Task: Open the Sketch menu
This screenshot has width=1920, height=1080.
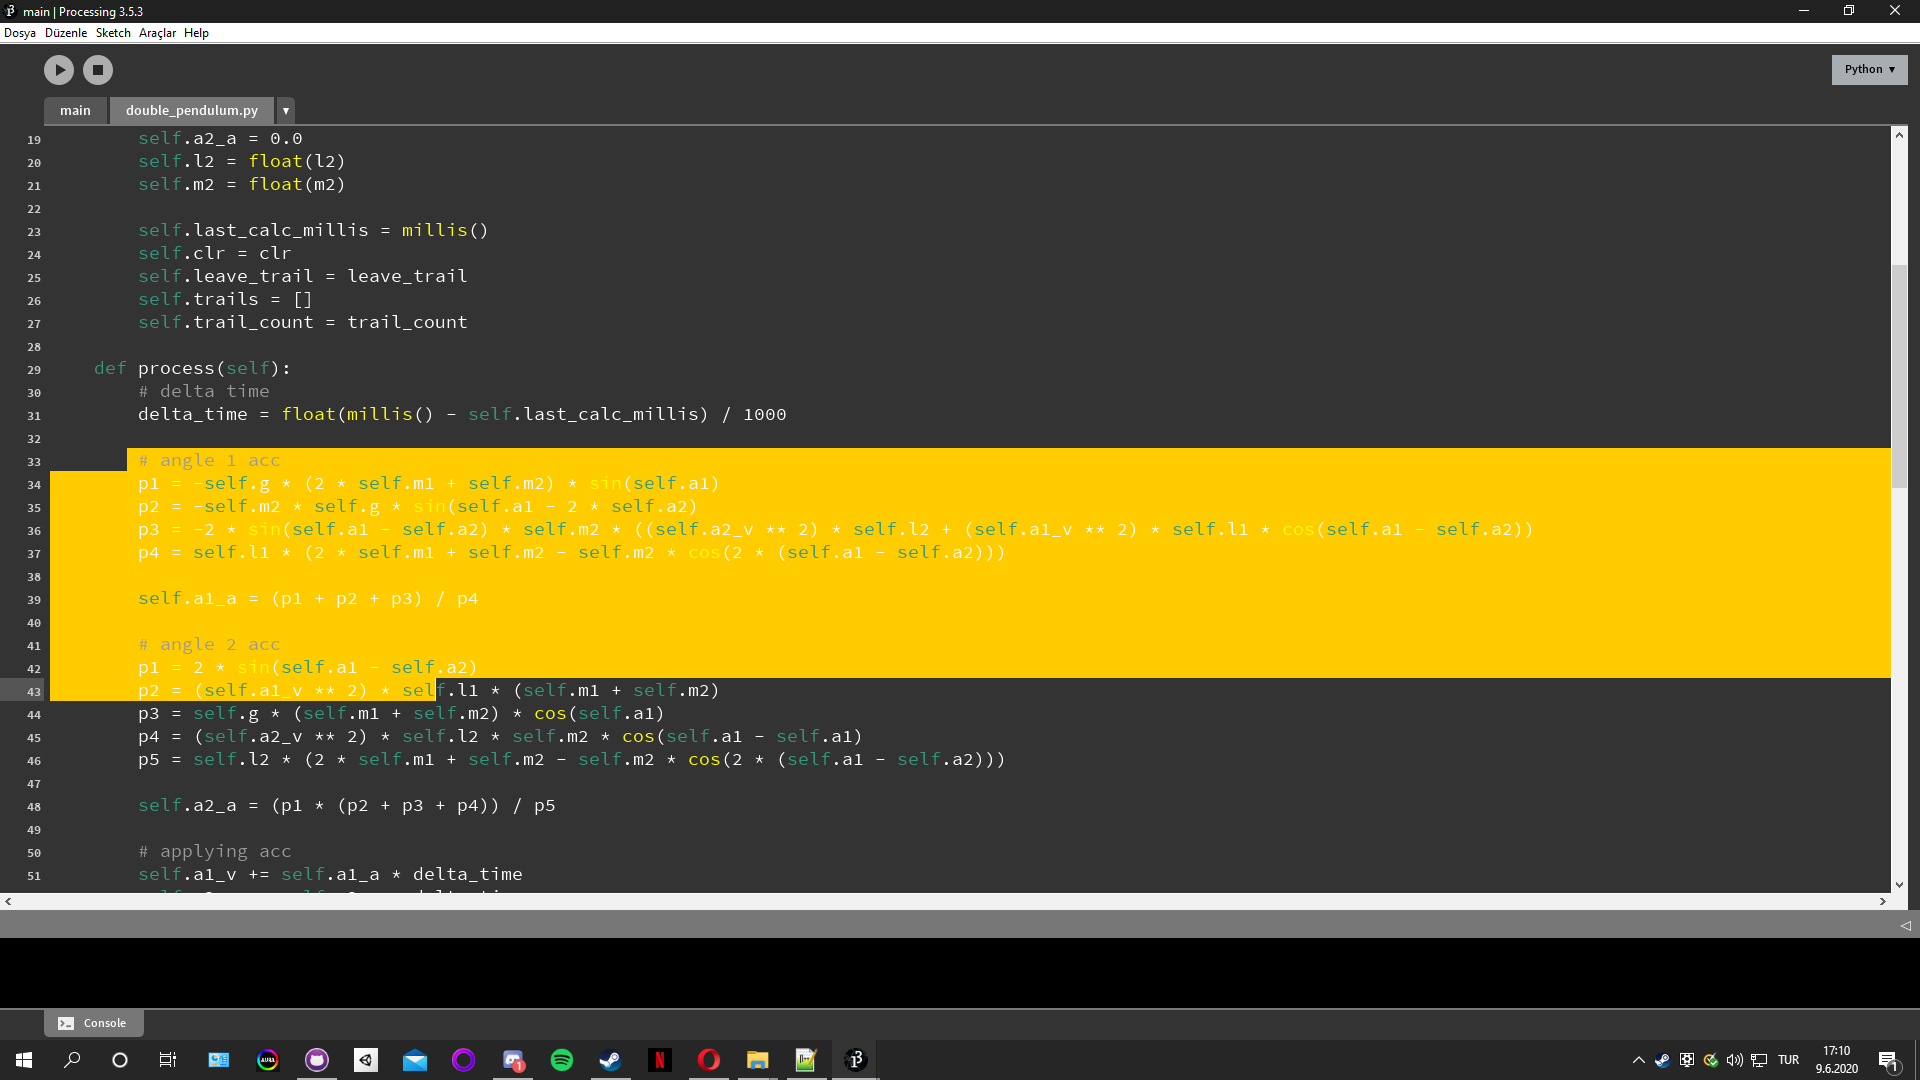Action: tap(113, 33)
